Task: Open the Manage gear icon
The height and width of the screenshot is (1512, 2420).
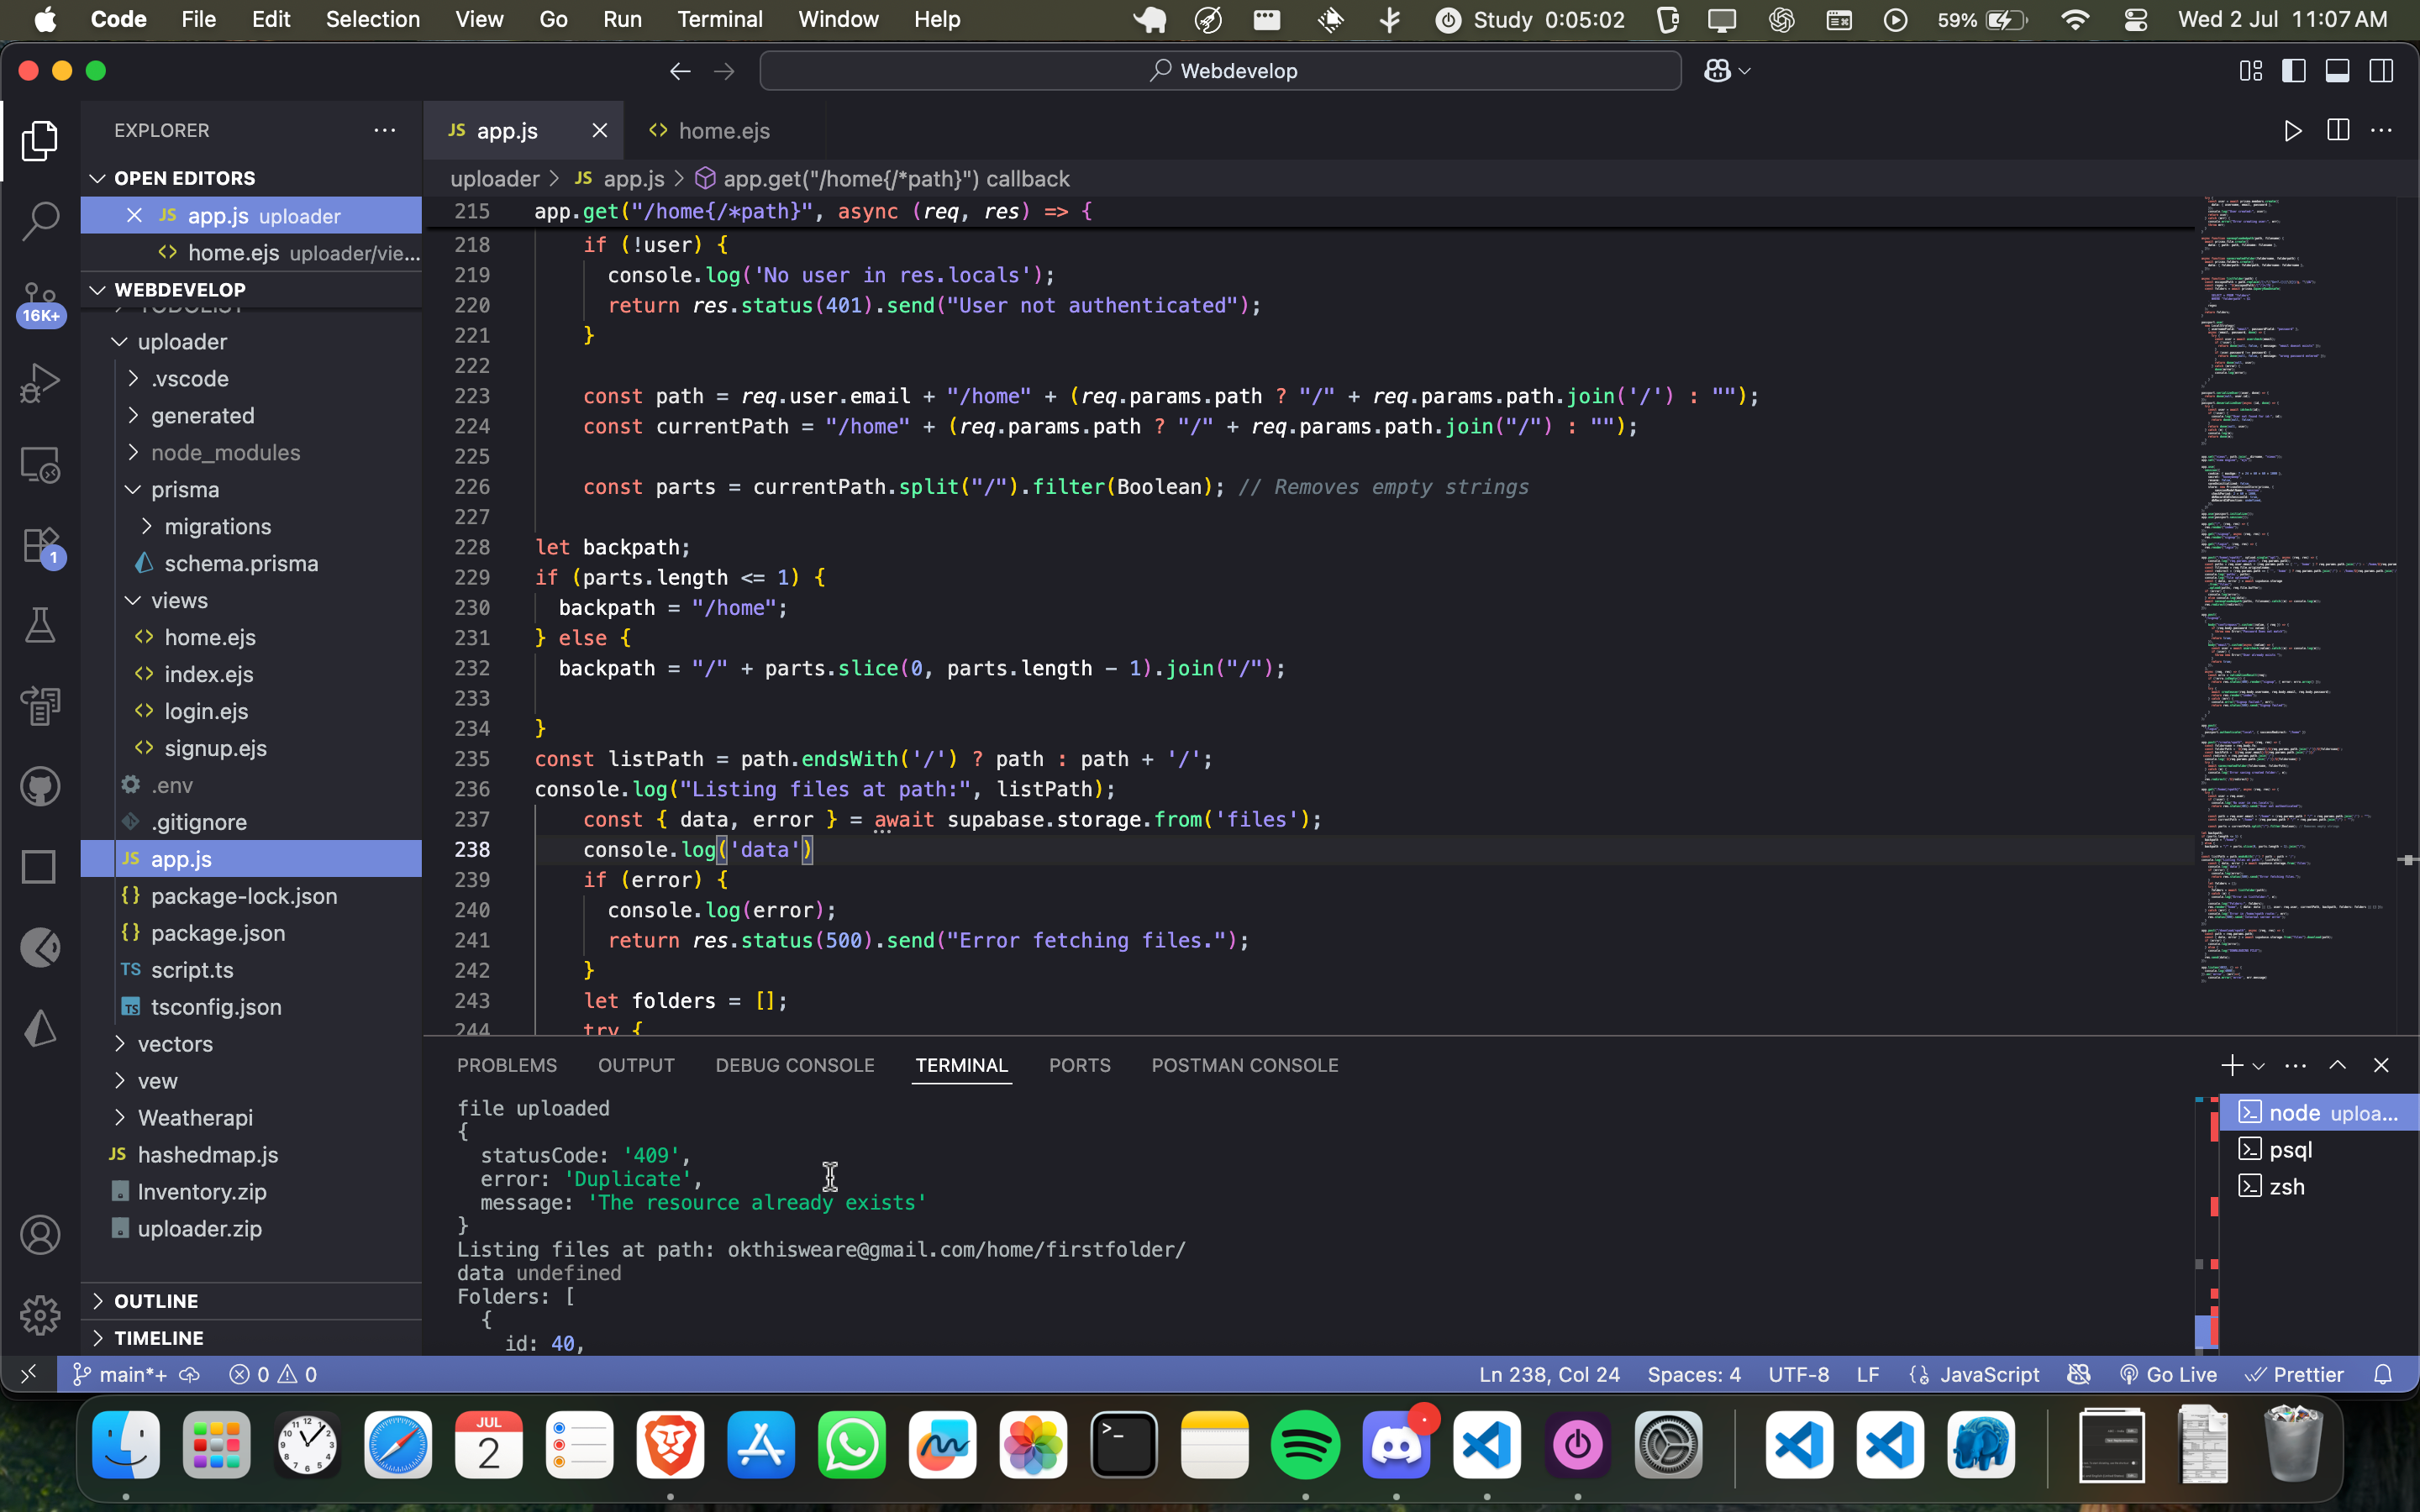Action: pyautogui.click(x=40, y=1315)
